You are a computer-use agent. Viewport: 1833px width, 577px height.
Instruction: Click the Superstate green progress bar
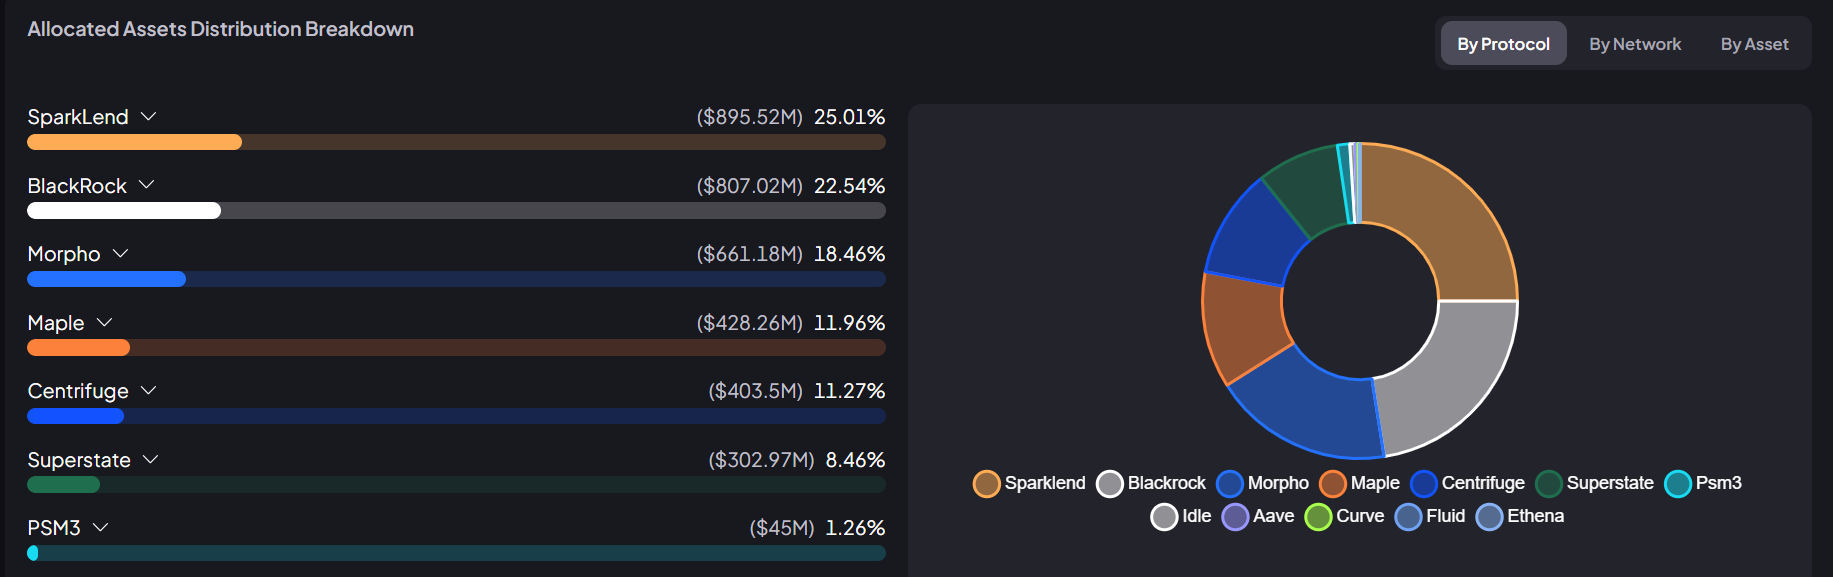63,484
